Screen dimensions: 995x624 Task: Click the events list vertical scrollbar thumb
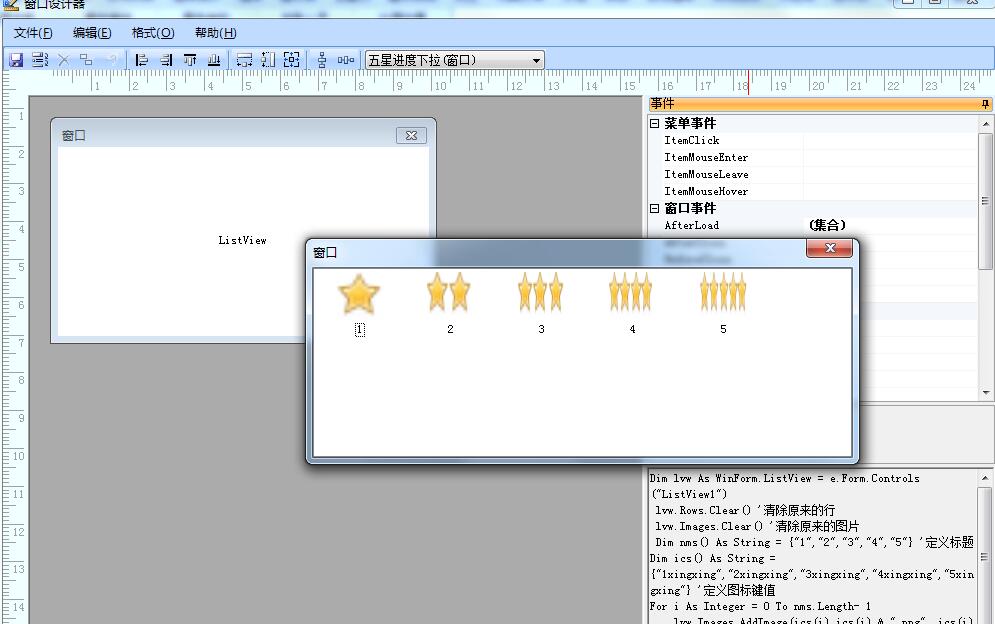[x=985, y=201]
